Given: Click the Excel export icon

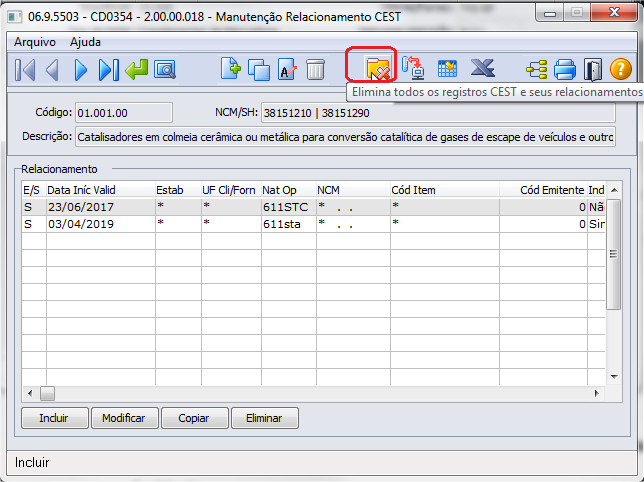Looking at the screenshot, I should (x=483, y=68).
